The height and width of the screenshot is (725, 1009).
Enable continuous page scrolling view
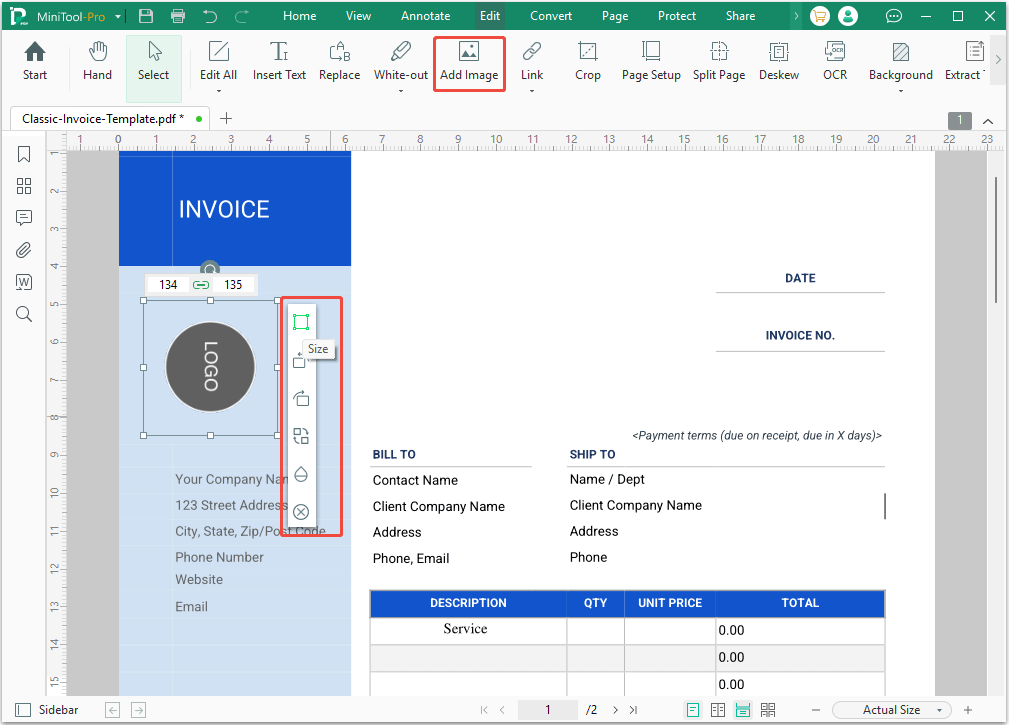coord(743,709)
